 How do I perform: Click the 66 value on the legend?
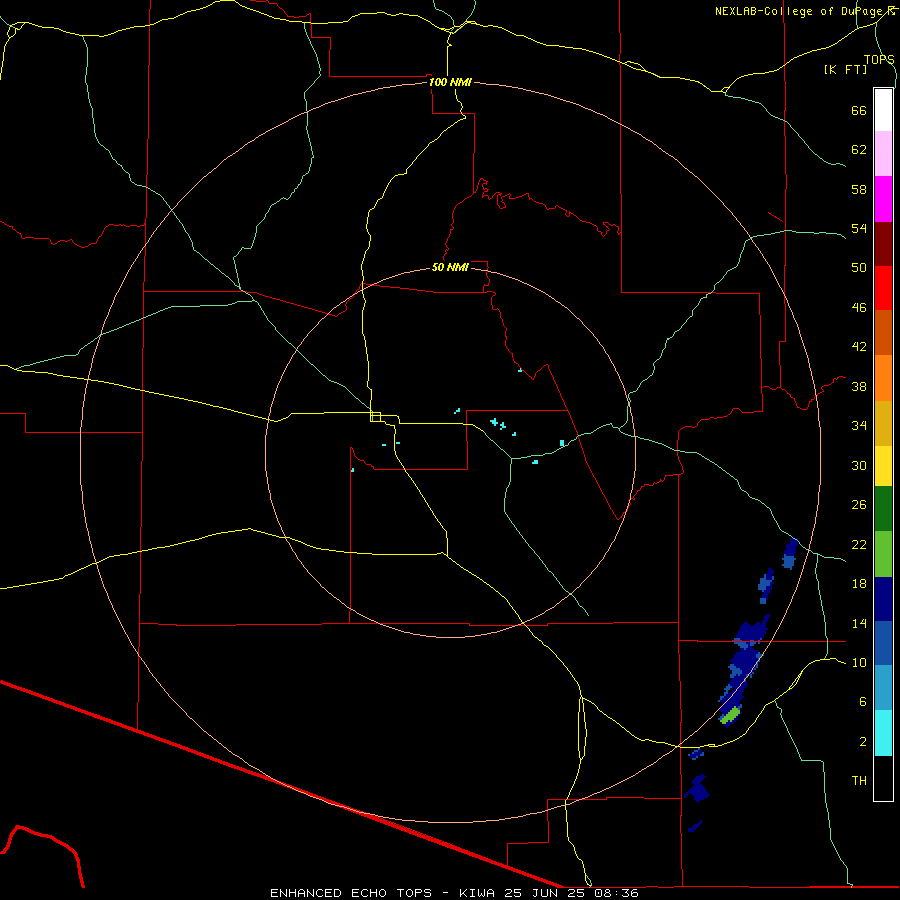click(859, 110)
